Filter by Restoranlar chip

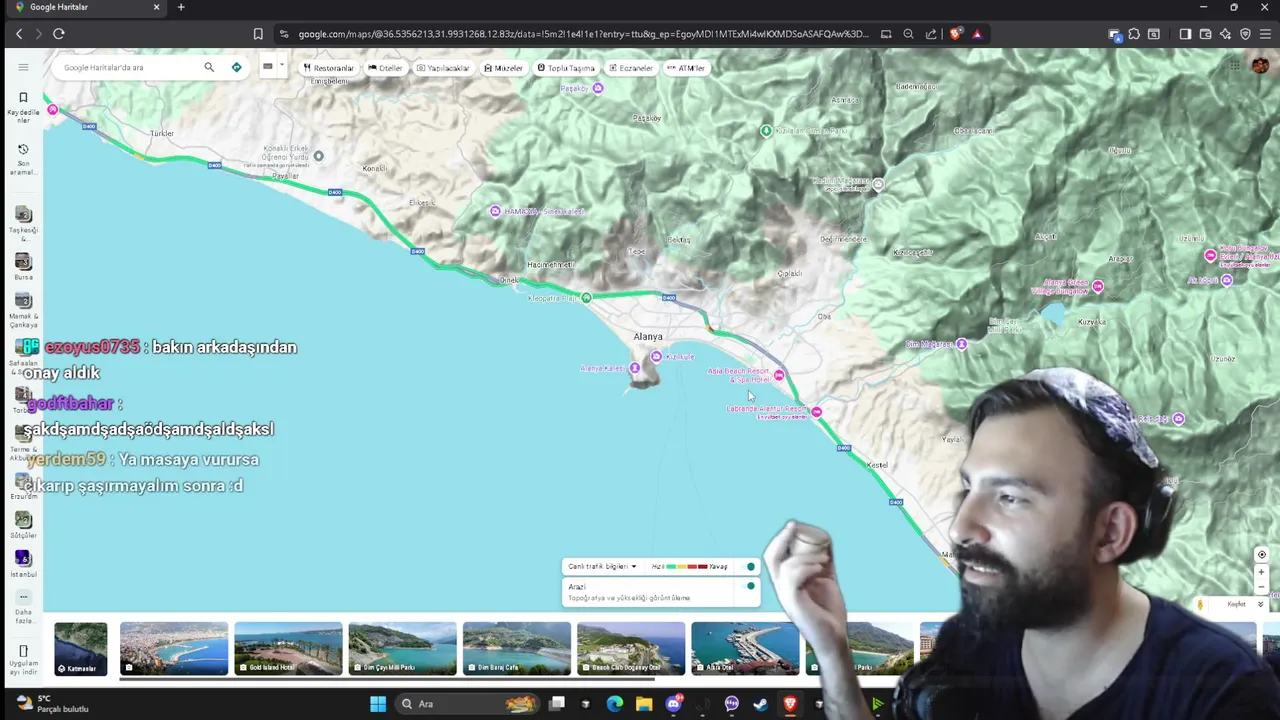tap(329, 68)
